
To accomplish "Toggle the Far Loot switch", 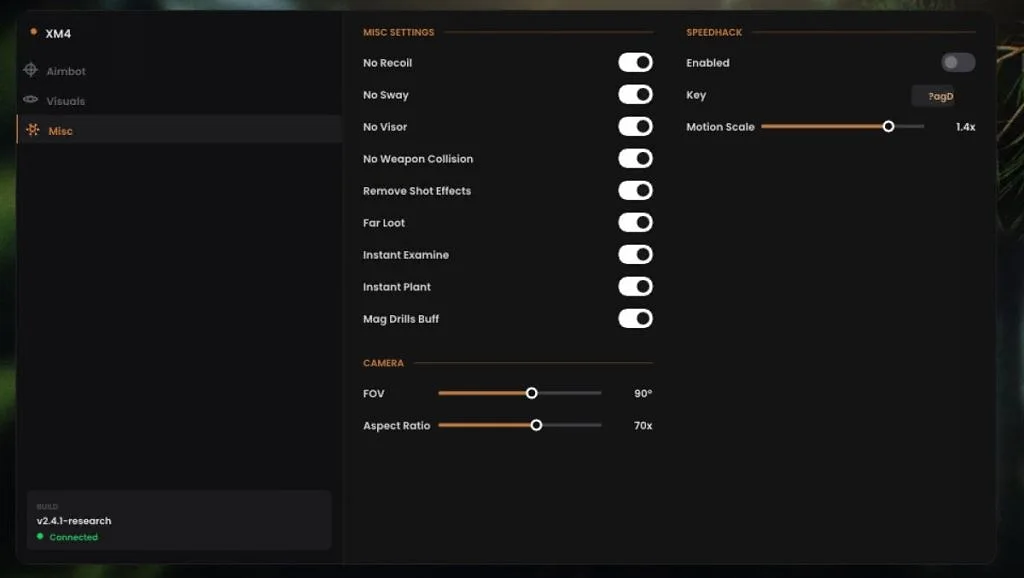I will coord(635,223).
